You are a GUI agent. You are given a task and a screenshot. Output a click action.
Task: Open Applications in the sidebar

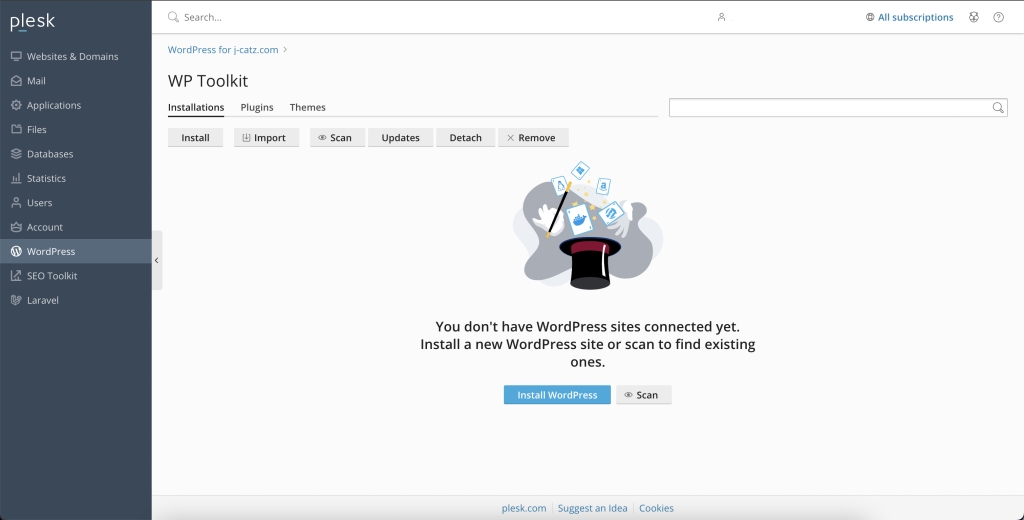coord(76,105)
